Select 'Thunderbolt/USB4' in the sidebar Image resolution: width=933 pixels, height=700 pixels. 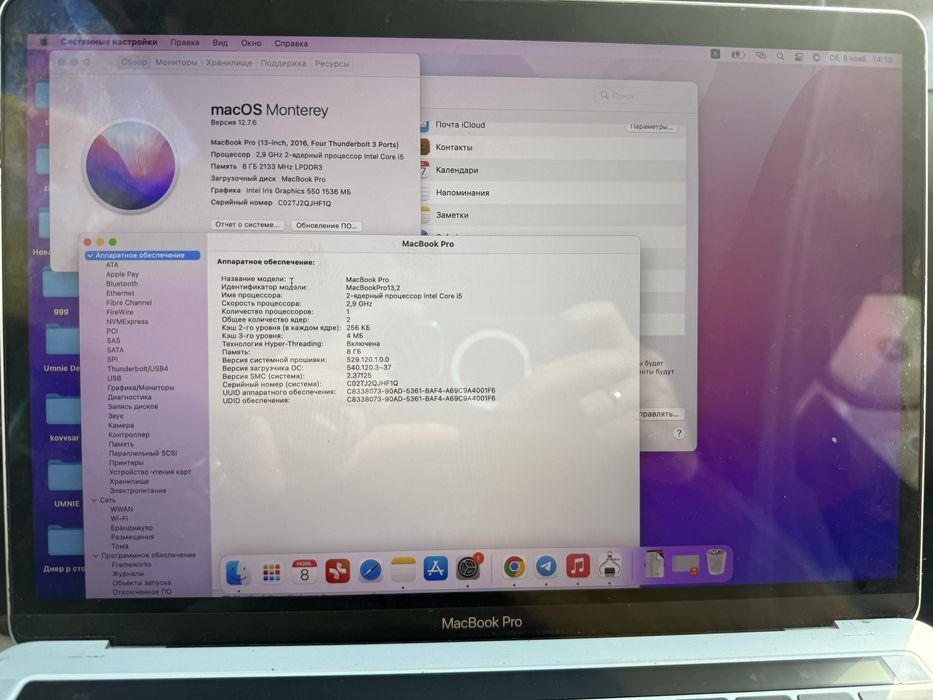coord(137,368)
